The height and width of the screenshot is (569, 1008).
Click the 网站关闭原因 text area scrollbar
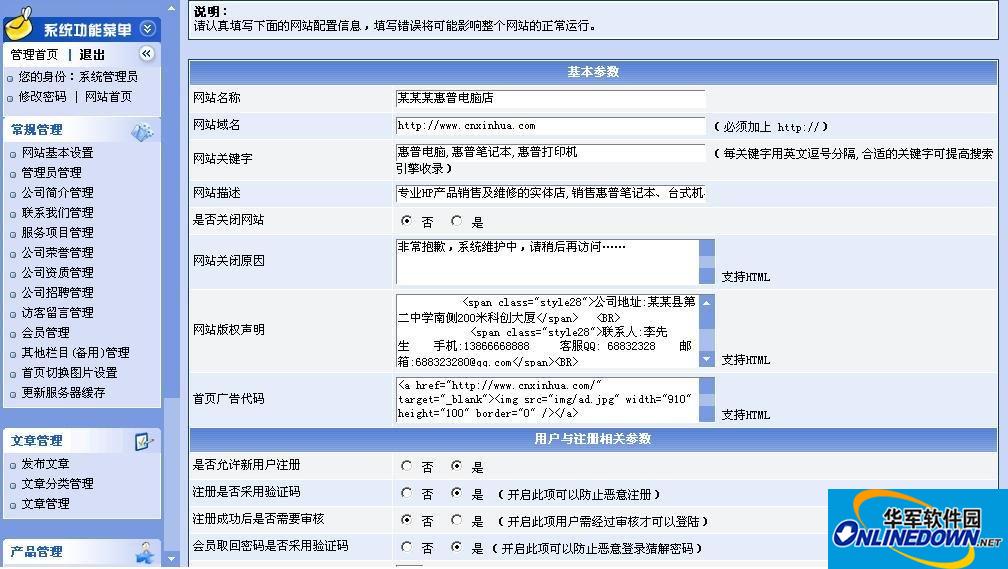(x=706, y=262)
